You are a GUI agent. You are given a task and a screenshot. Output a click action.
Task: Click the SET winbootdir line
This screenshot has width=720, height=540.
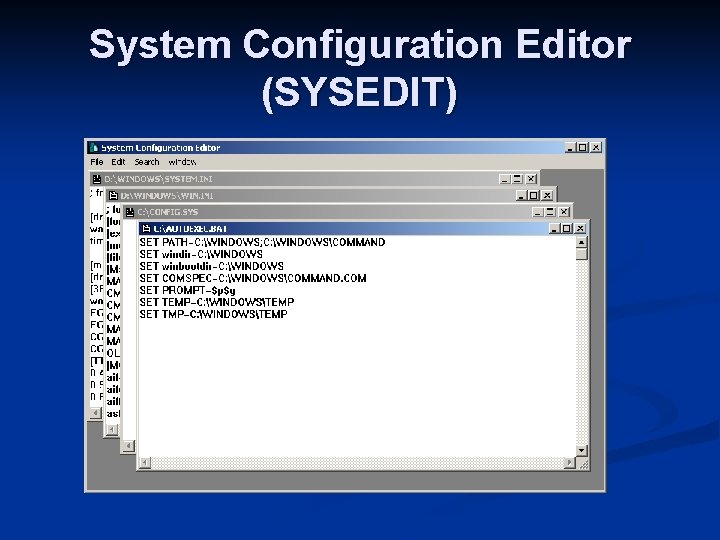point(212,266)
